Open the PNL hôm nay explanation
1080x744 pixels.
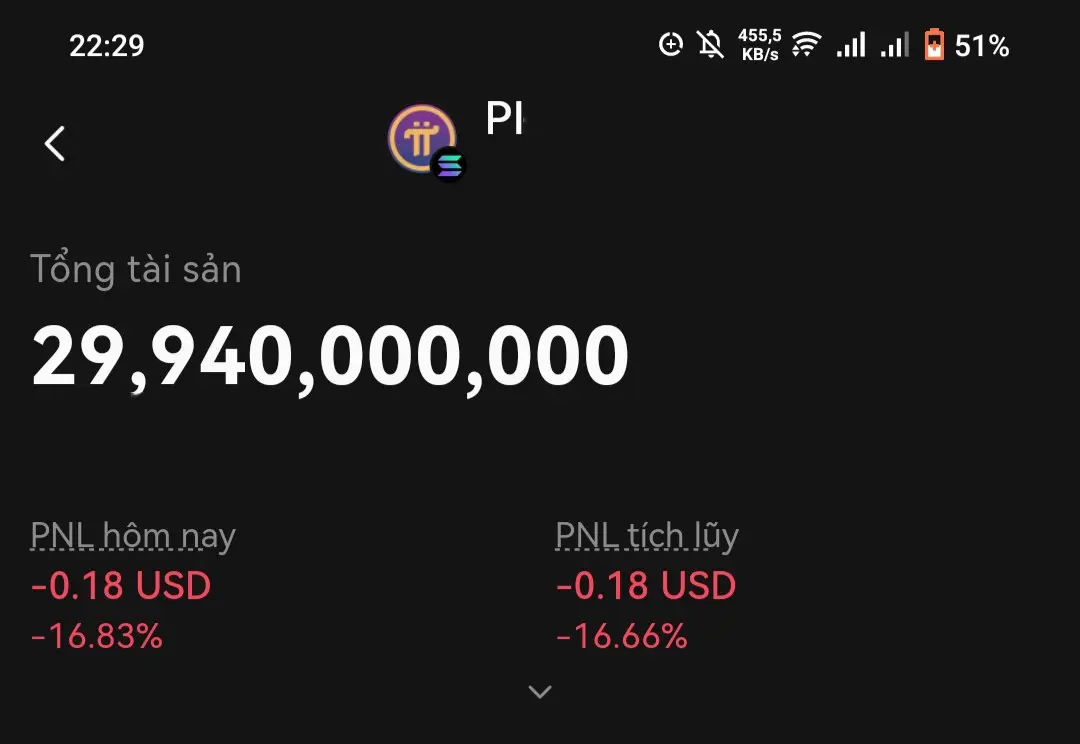click(133, 537)
